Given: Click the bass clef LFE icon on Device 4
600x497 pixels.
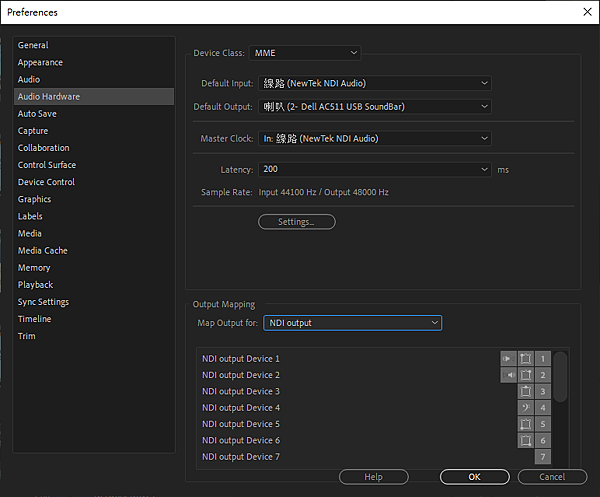Looking at the screenshot, I should click(x=526, y=408).
